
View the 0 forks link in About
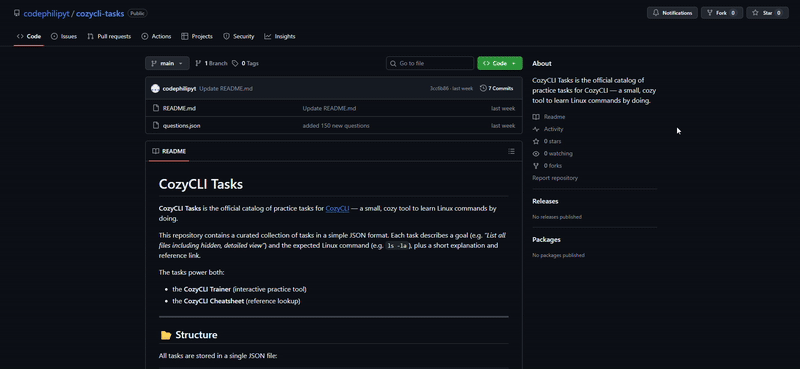click(553, 166)
